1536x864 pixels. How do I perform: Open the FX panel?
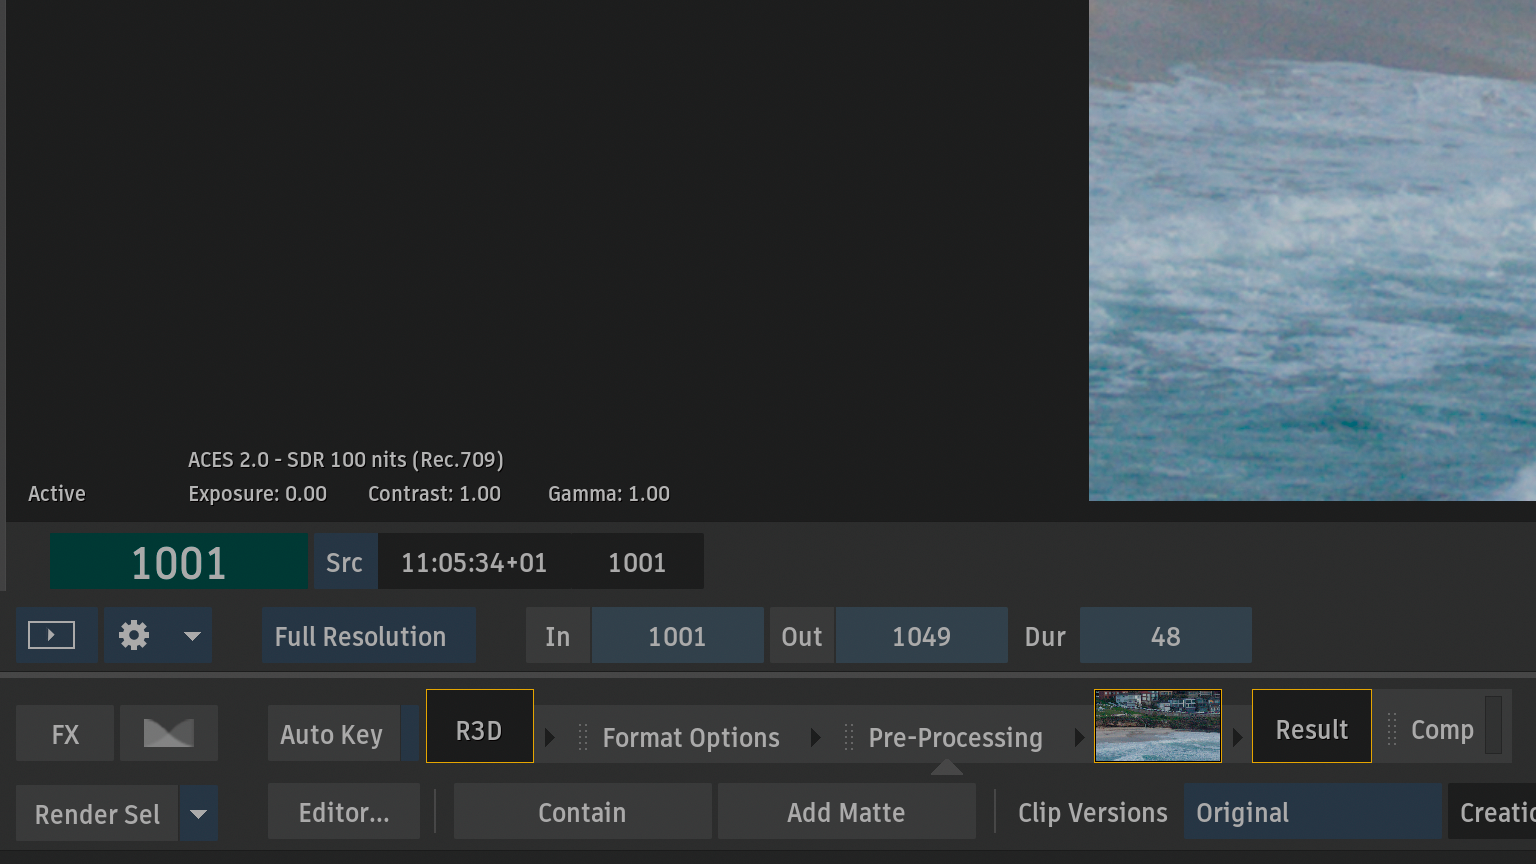pyautogui.click(x=65, y=733)
